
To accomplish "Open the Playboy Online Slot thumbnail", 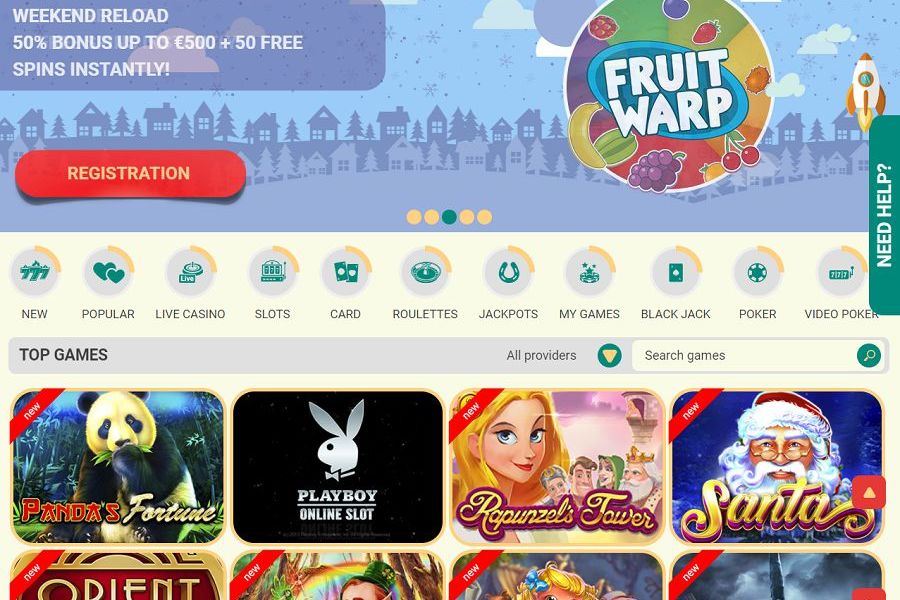I will pos(338,467).
